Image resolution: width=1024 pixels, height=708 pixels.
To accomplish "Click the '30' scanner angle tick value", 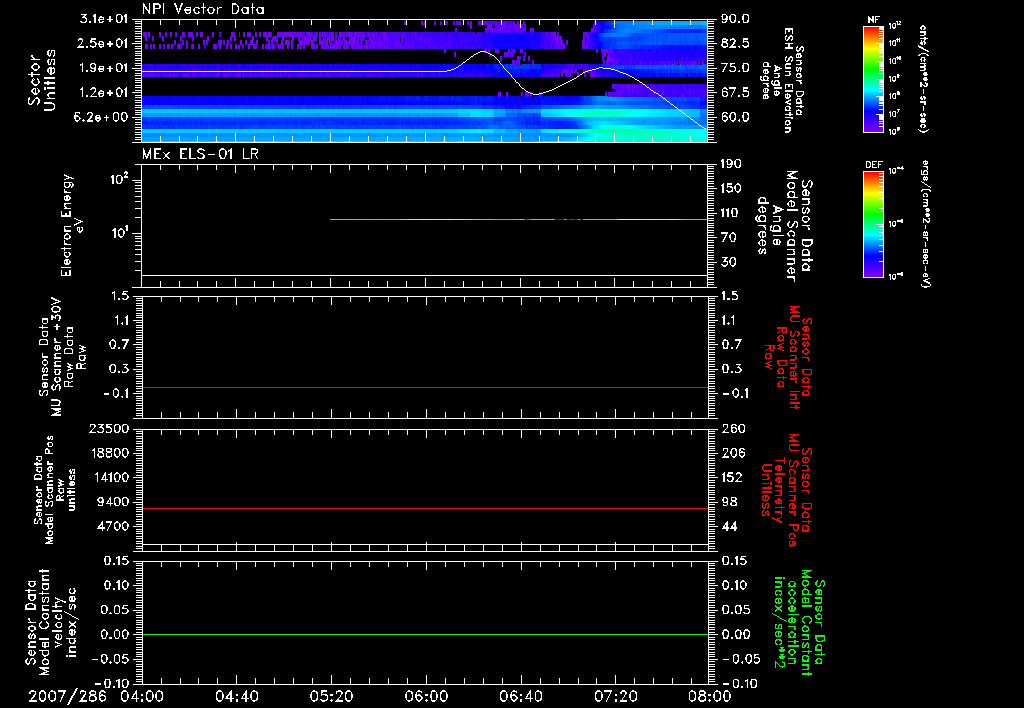I will (x=728, y=262).
